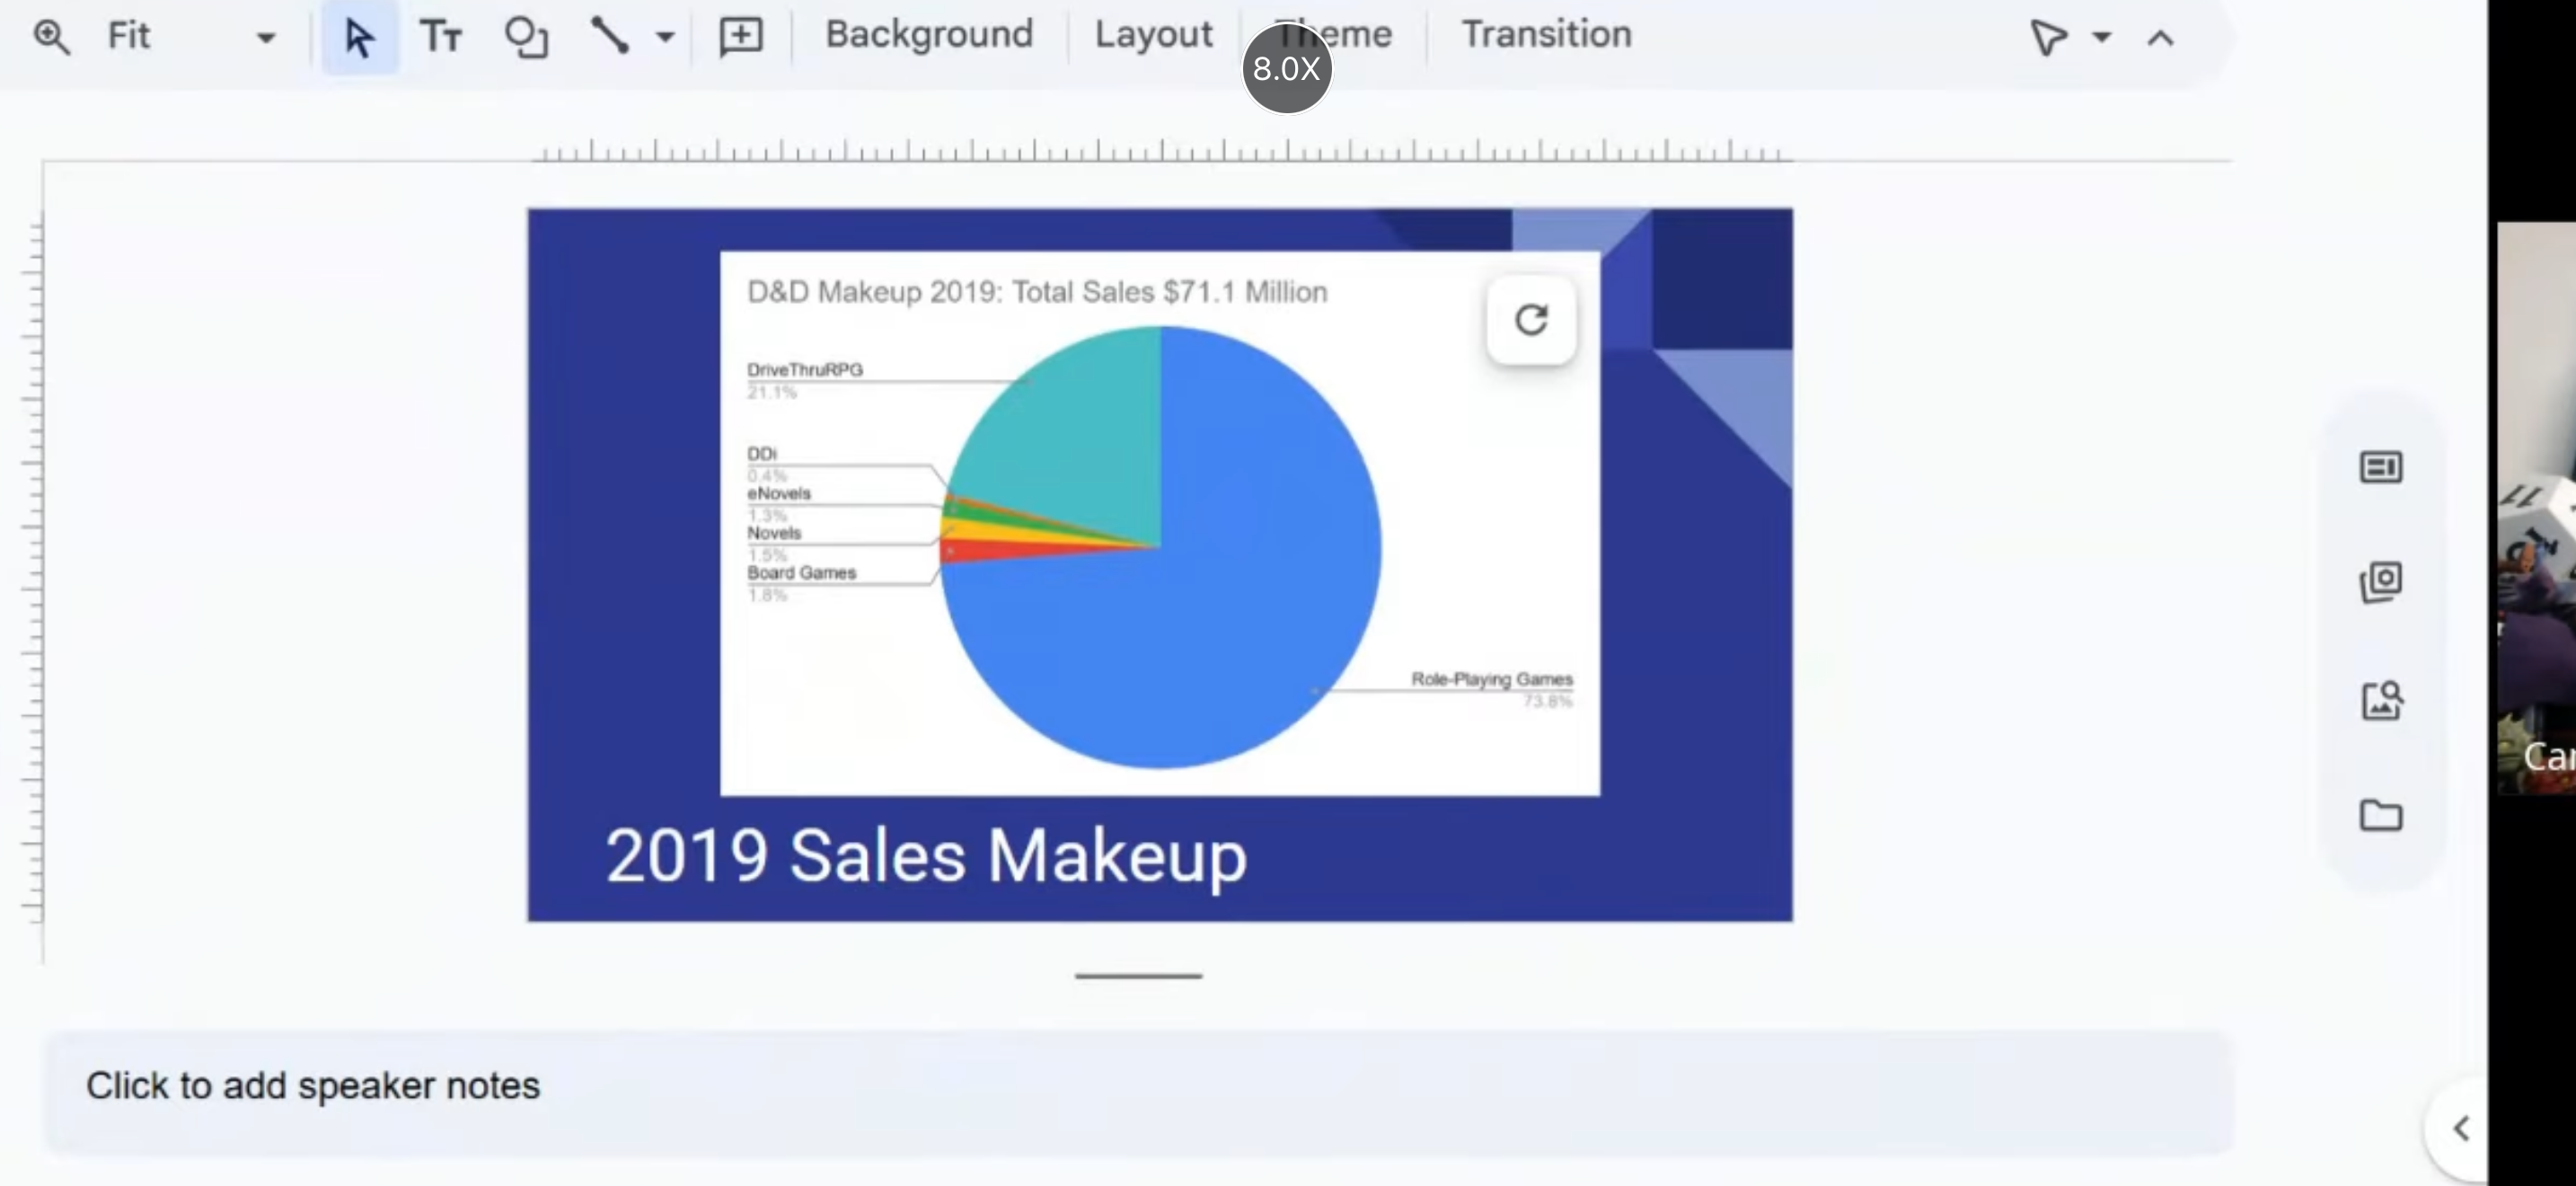Open the Background options
The image size is (2576, 1186).
(x=928, y=35)
